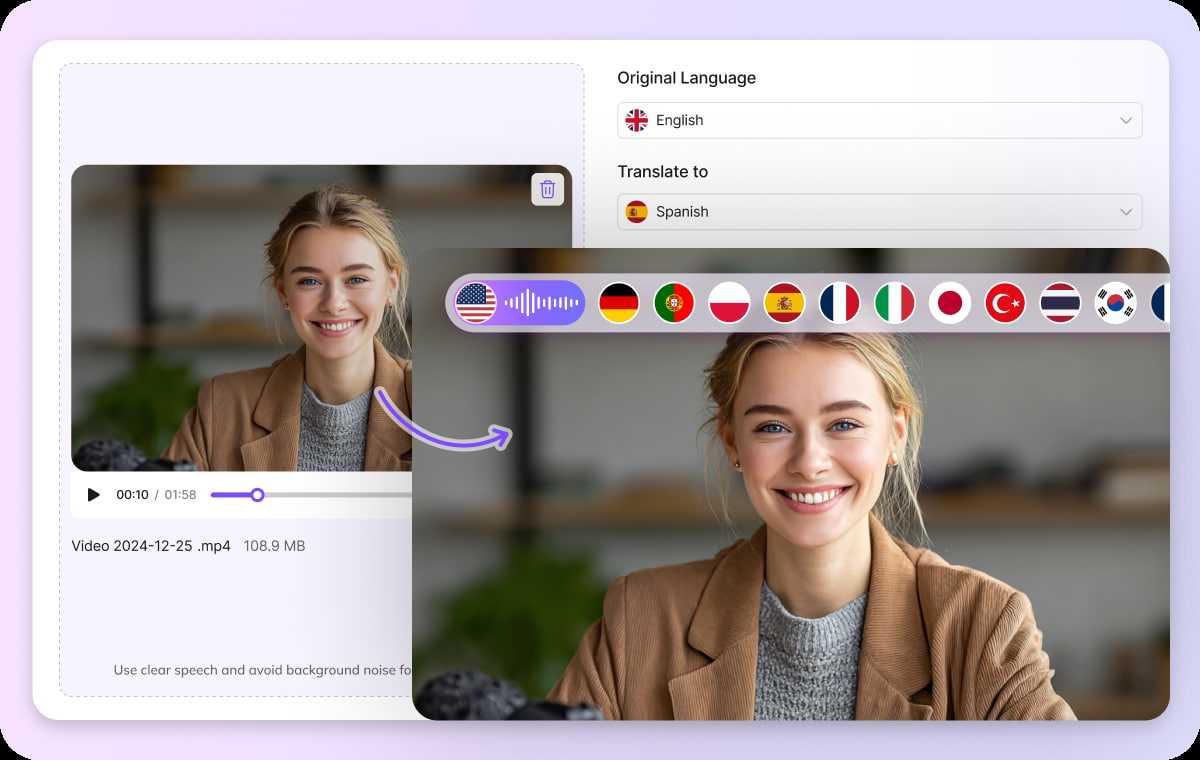Click the total duration 01:58
1200x760 pixels.
180,495
